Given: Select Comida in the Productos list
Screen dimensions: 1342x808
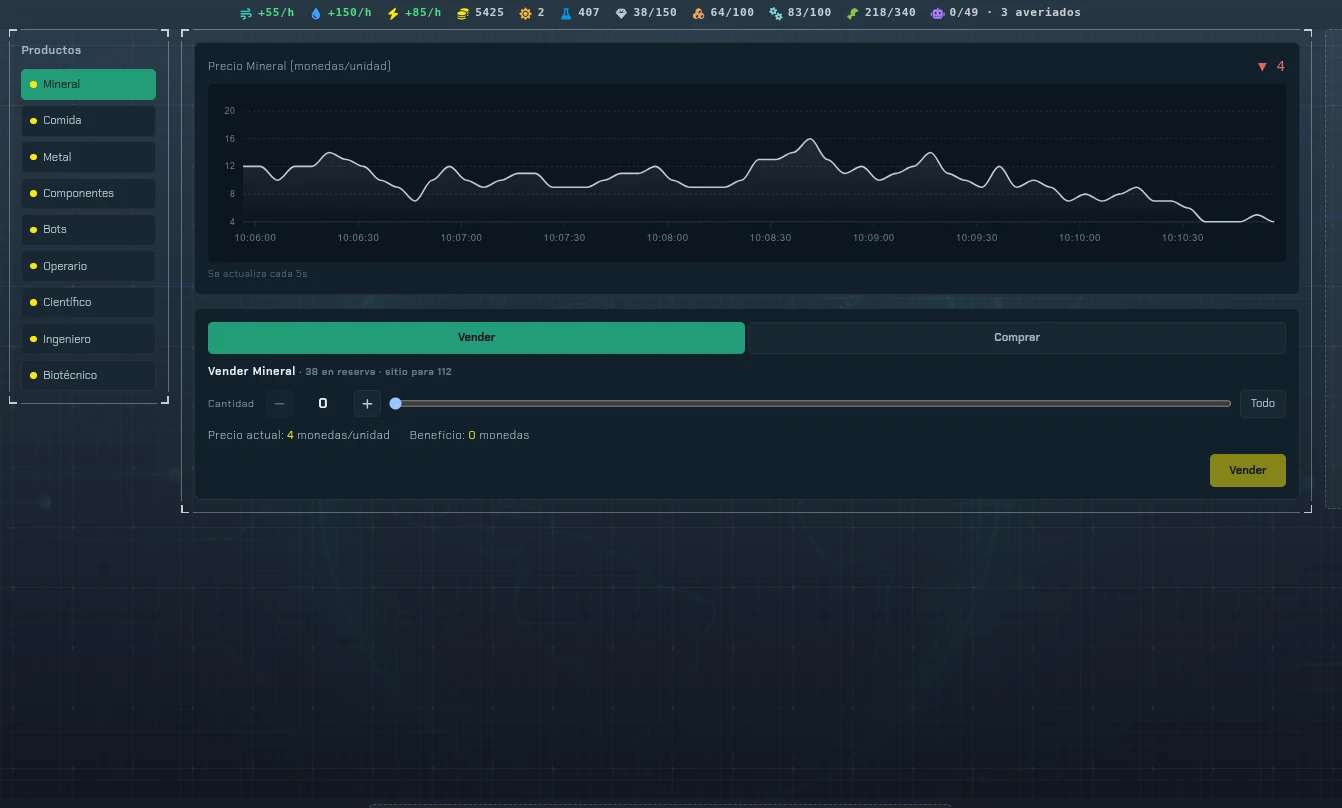Looking at the screenshot, I should point(88,120).
